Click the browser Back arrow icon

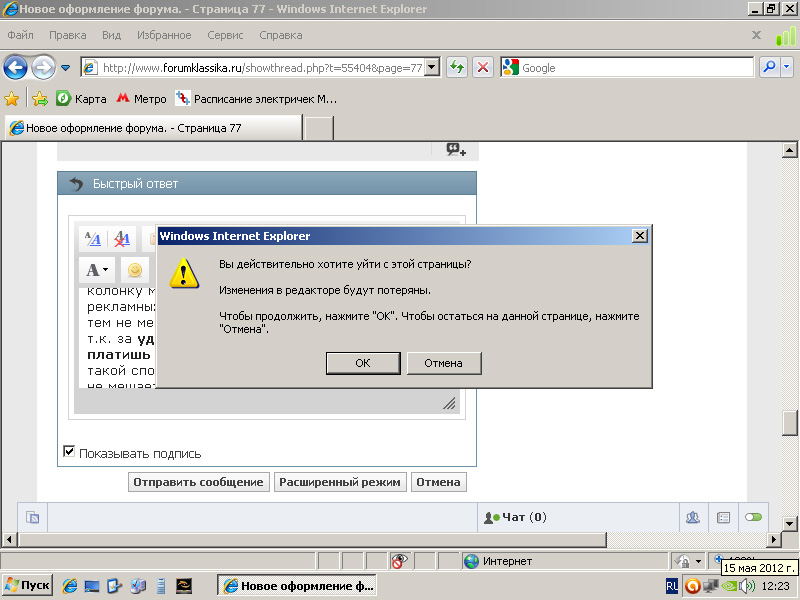(x=15, y=68)
